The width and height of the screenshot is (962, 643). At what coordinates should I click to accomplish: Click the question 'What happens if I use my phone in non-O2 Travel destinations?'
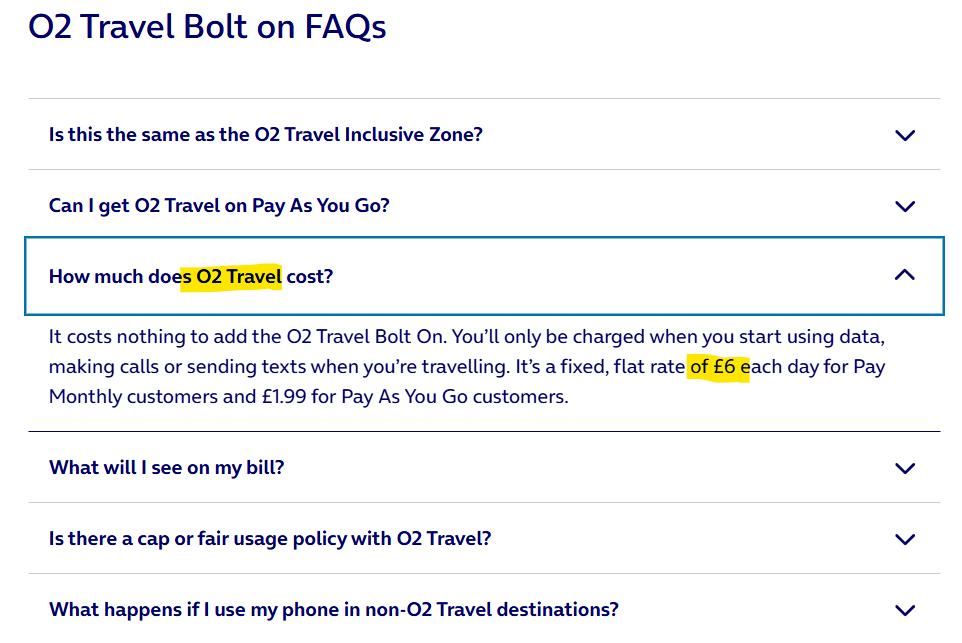pyautogui.click(x=333, y=609)
